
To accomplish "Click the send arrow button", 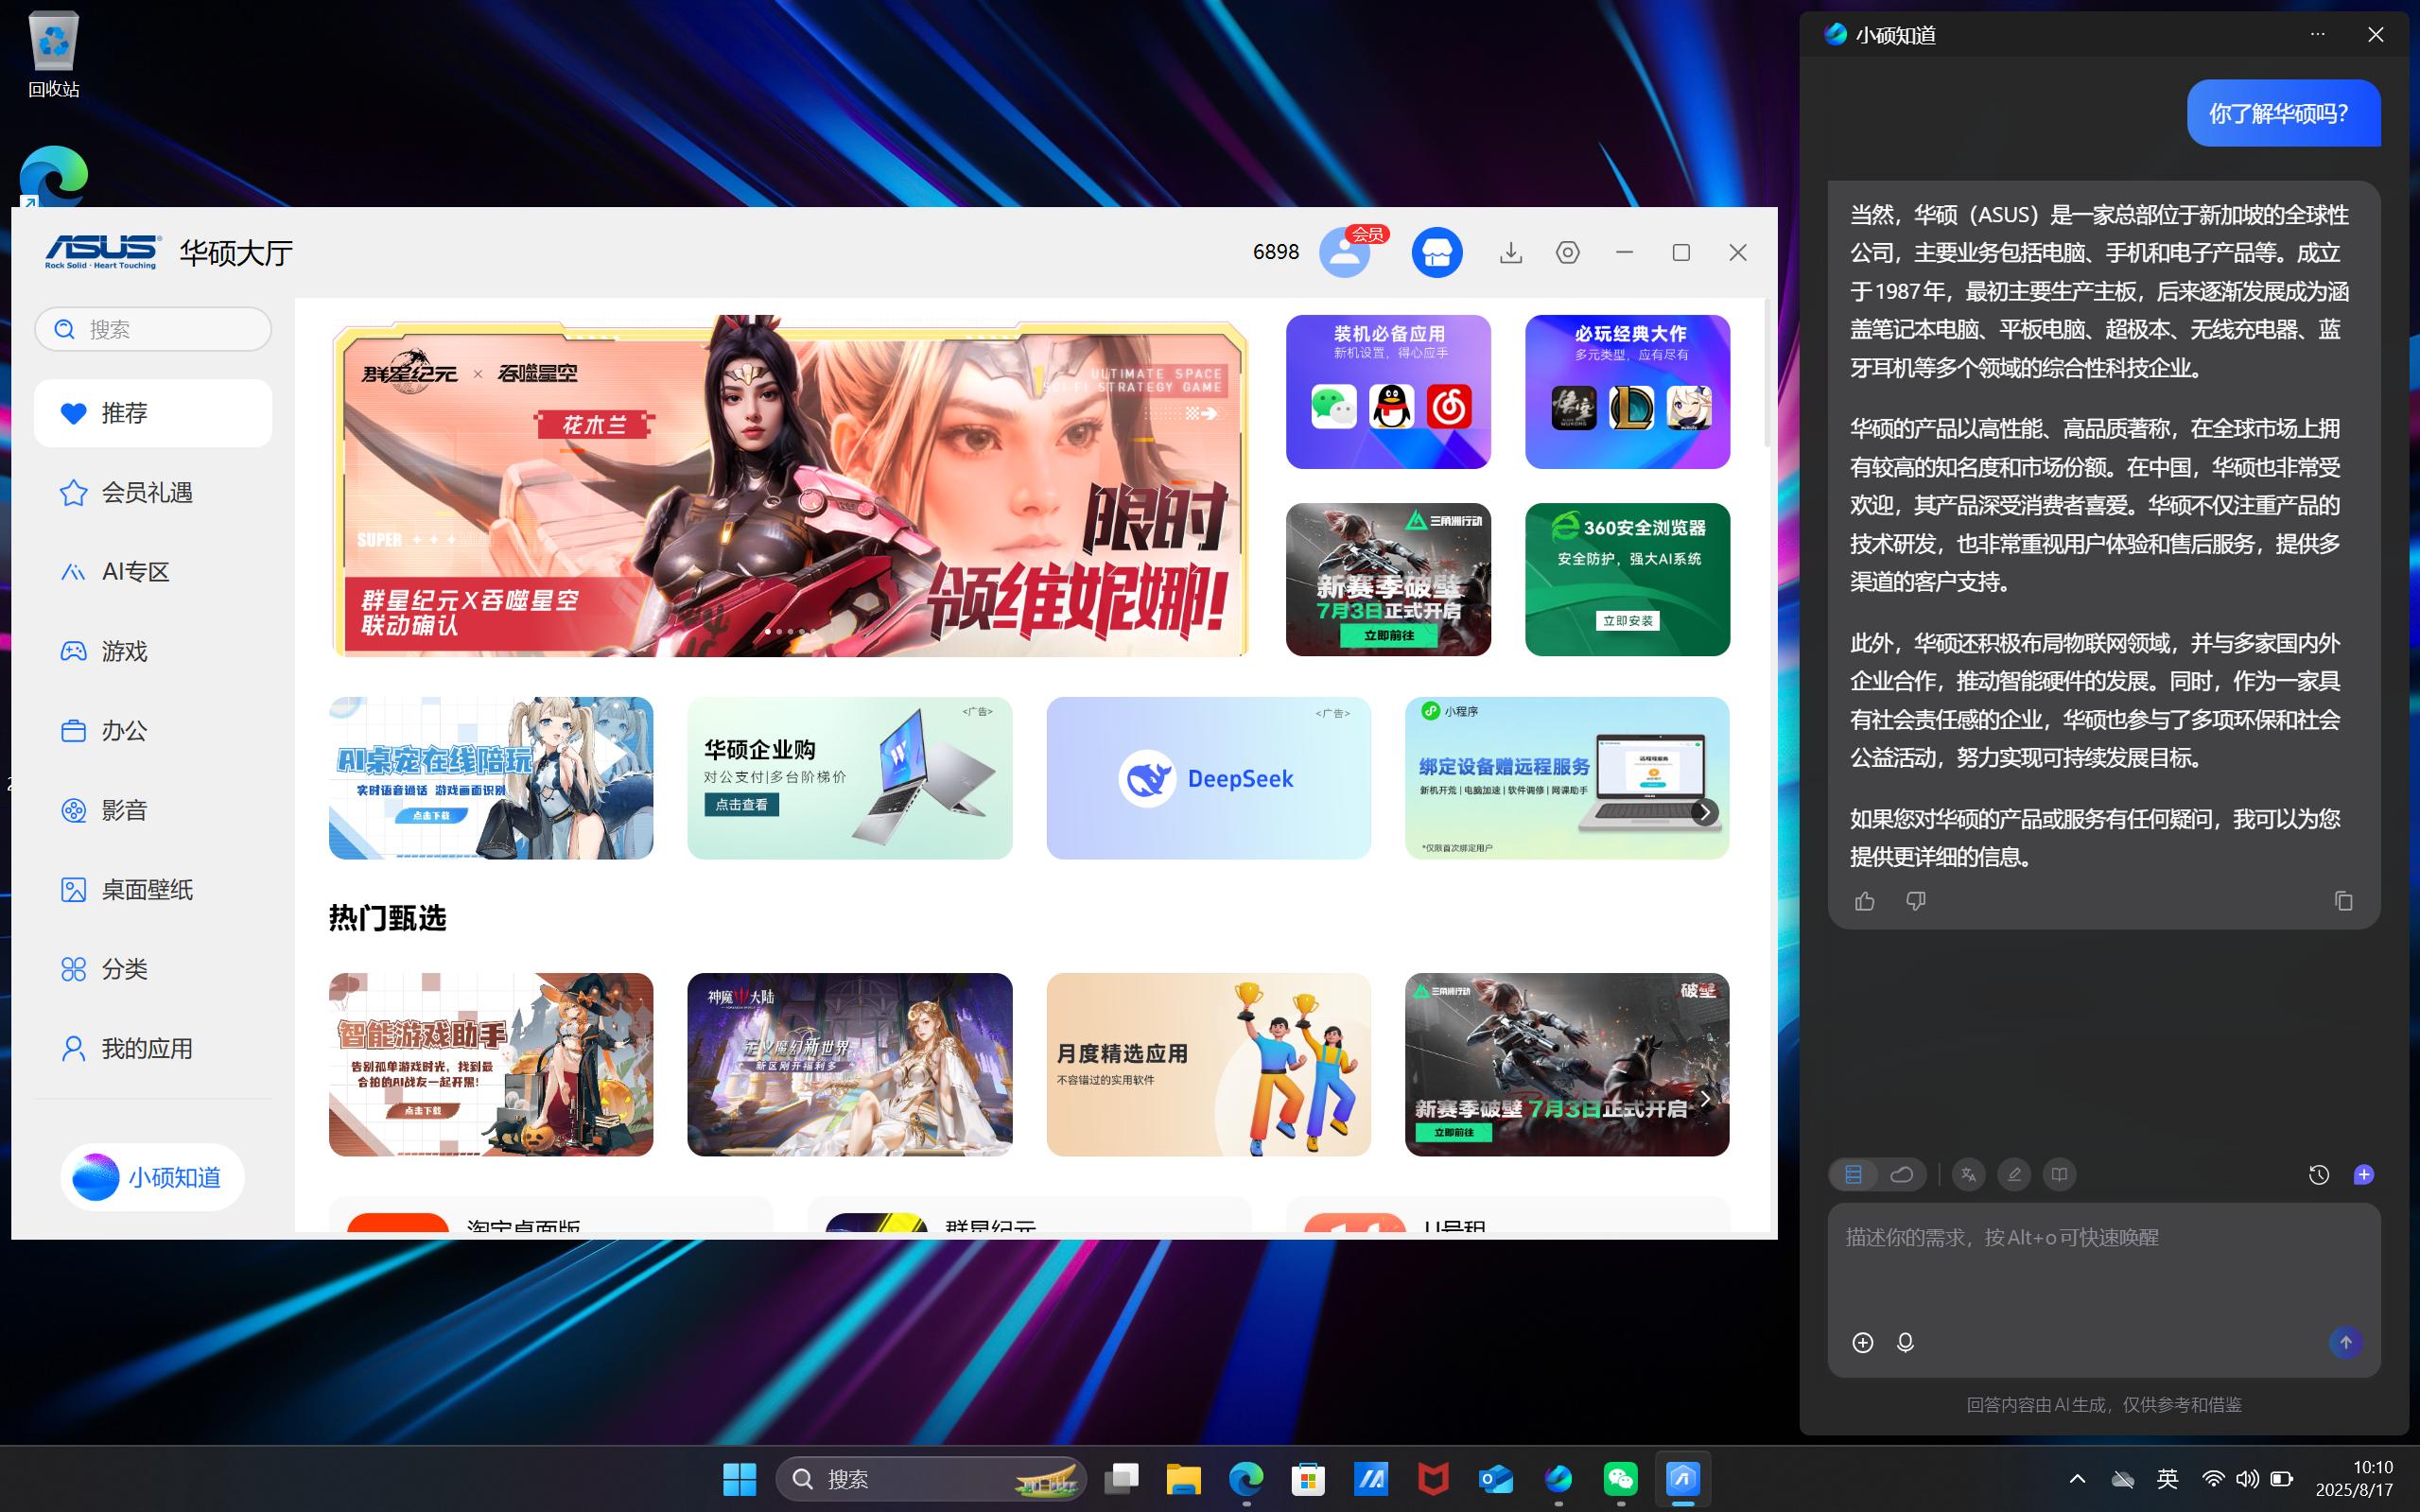I will tap(2345, 1343).
